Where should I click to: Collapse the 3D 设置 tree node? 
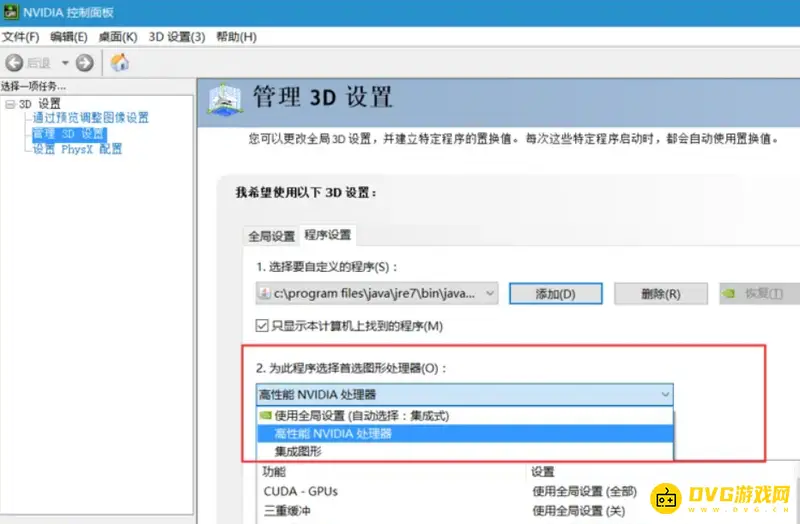click(x=10, y=104)
